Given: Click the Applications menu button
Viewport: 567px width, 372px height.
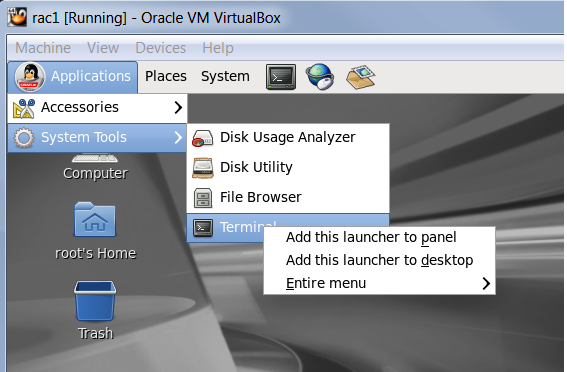Looking at the screenshot, I should pos(73,77).
